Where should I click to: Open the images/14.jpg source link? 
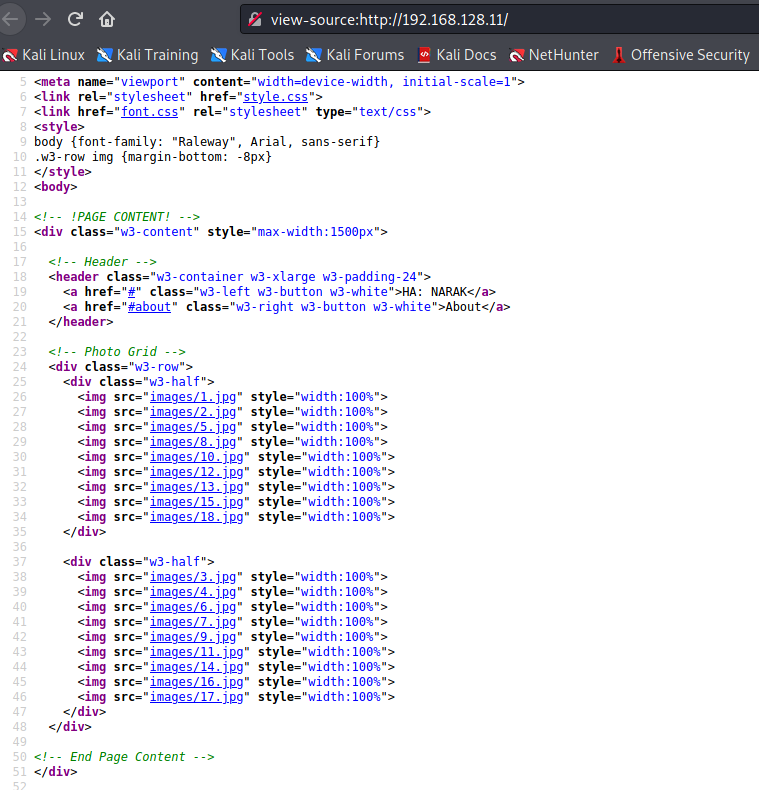pos(197,667)
